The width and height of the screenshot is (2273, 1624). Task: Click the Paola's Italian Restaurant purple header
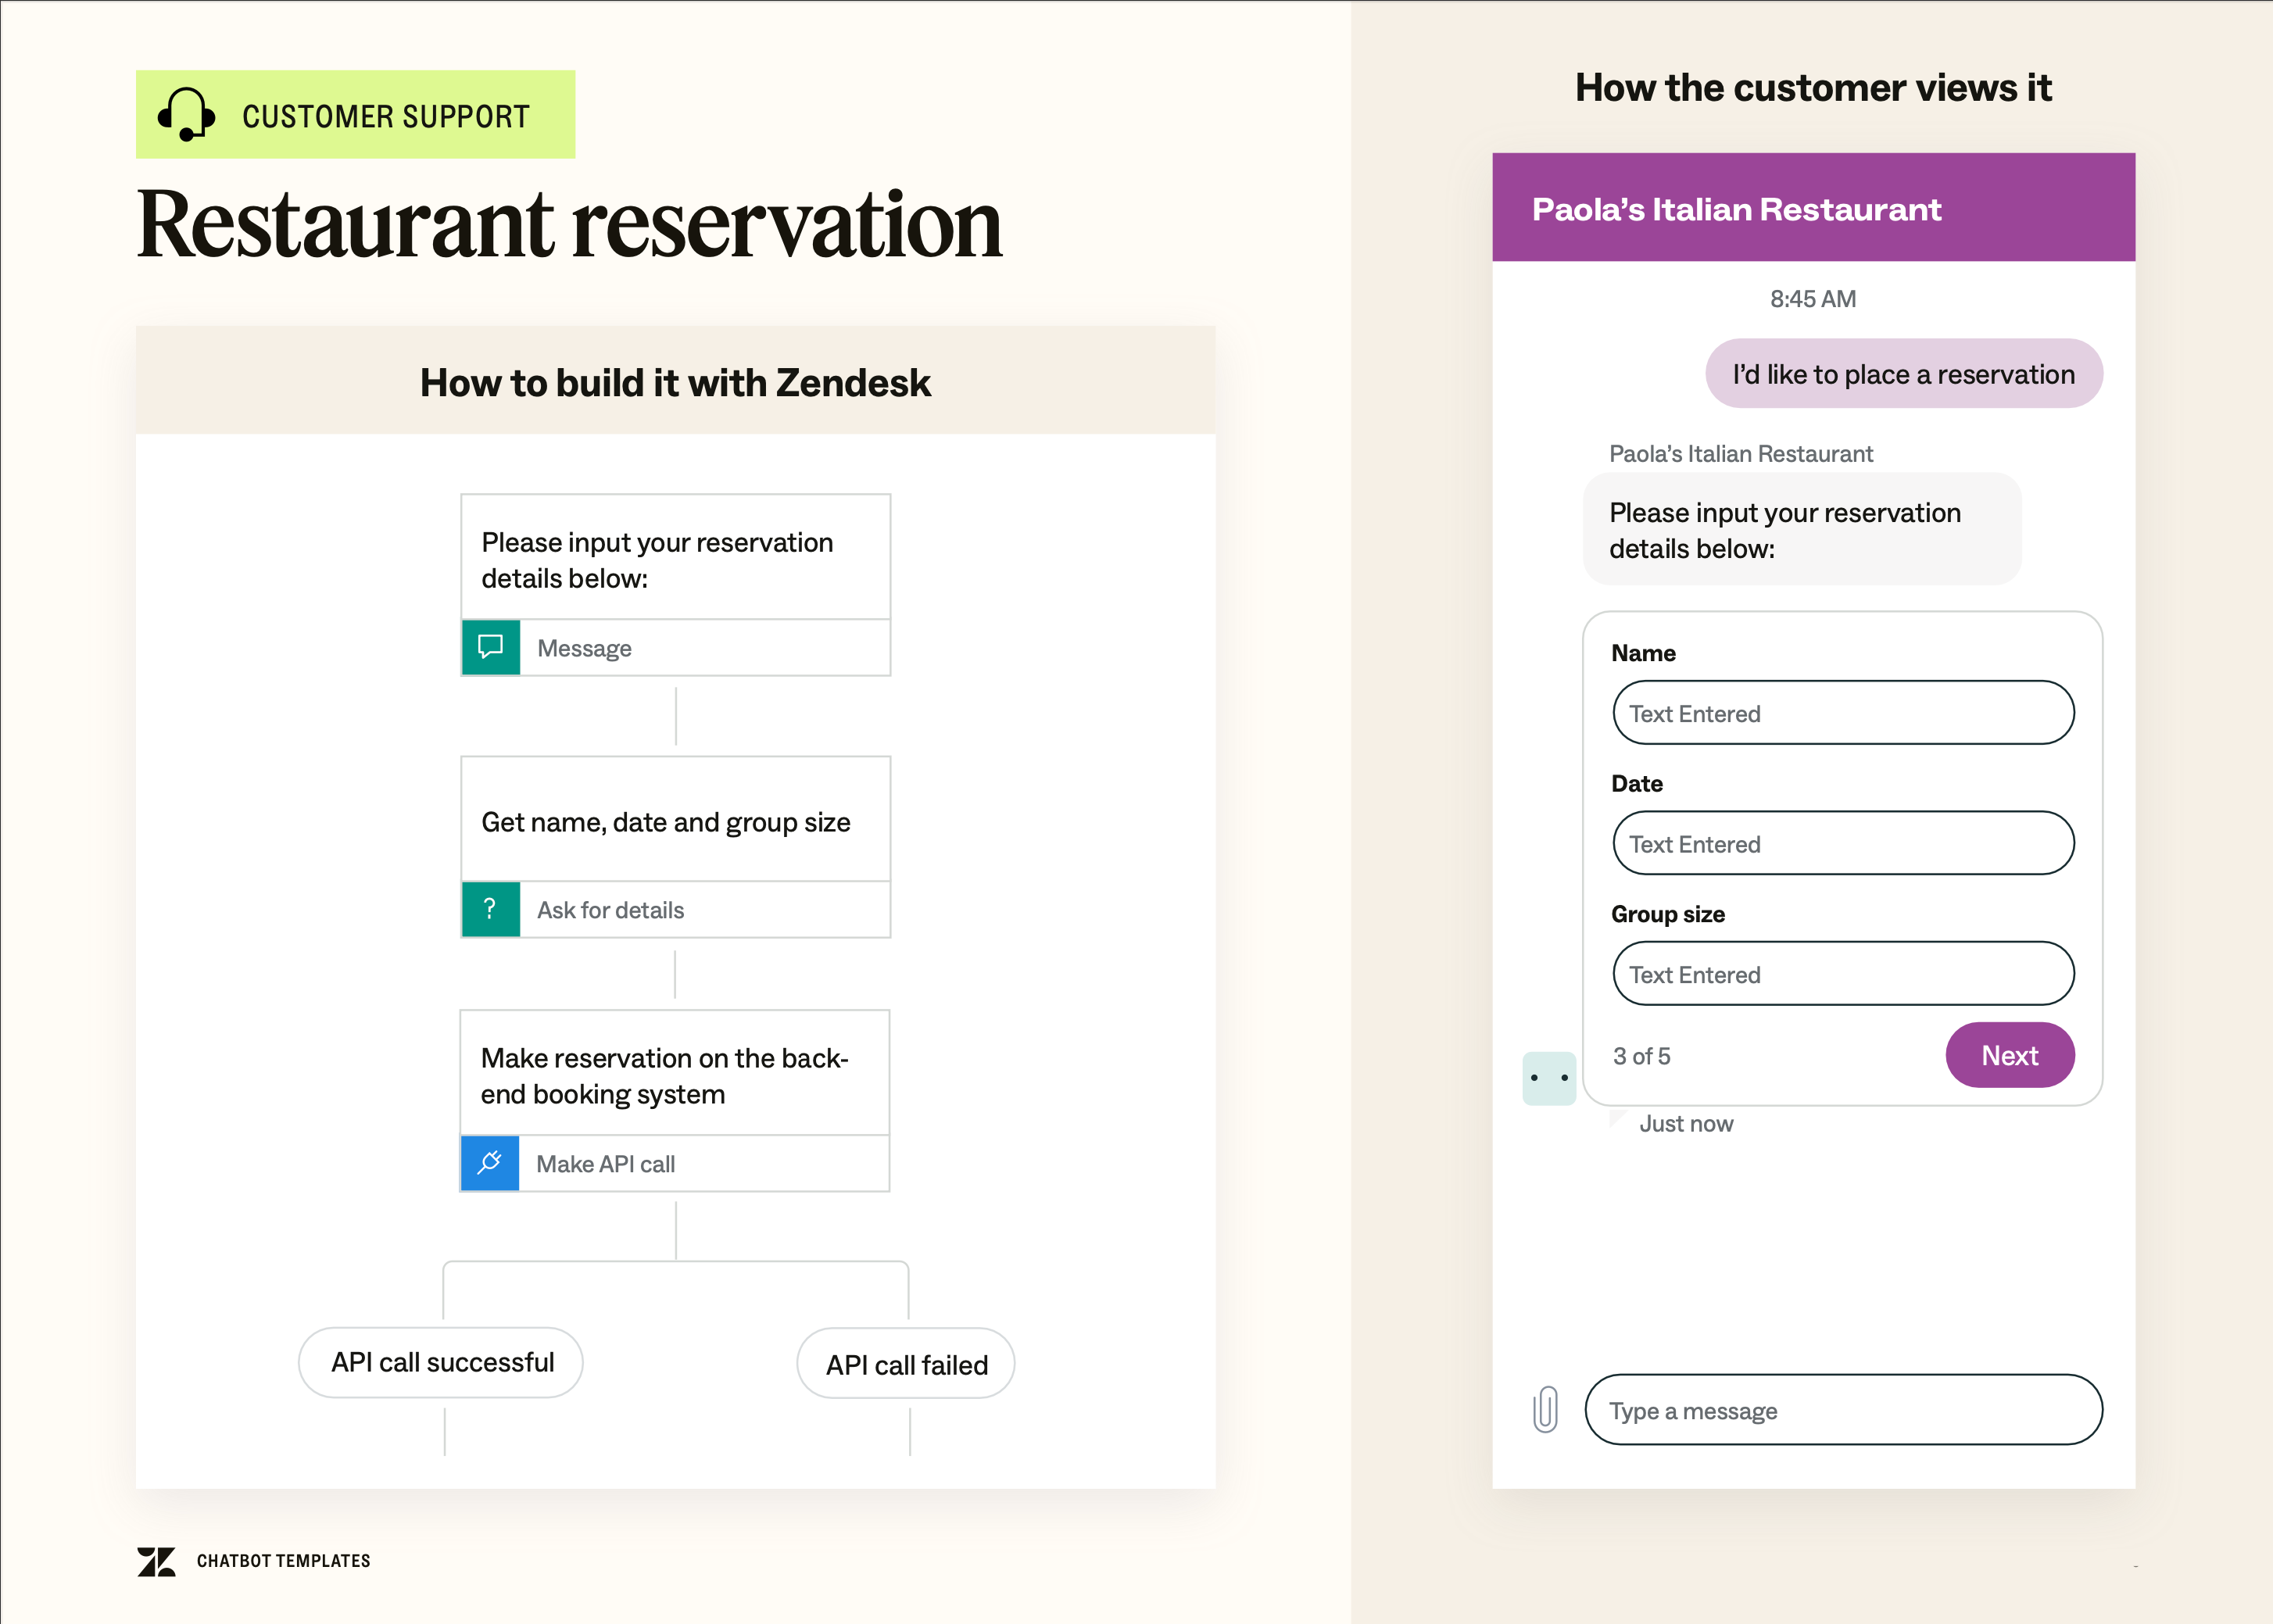point(1812,208)
